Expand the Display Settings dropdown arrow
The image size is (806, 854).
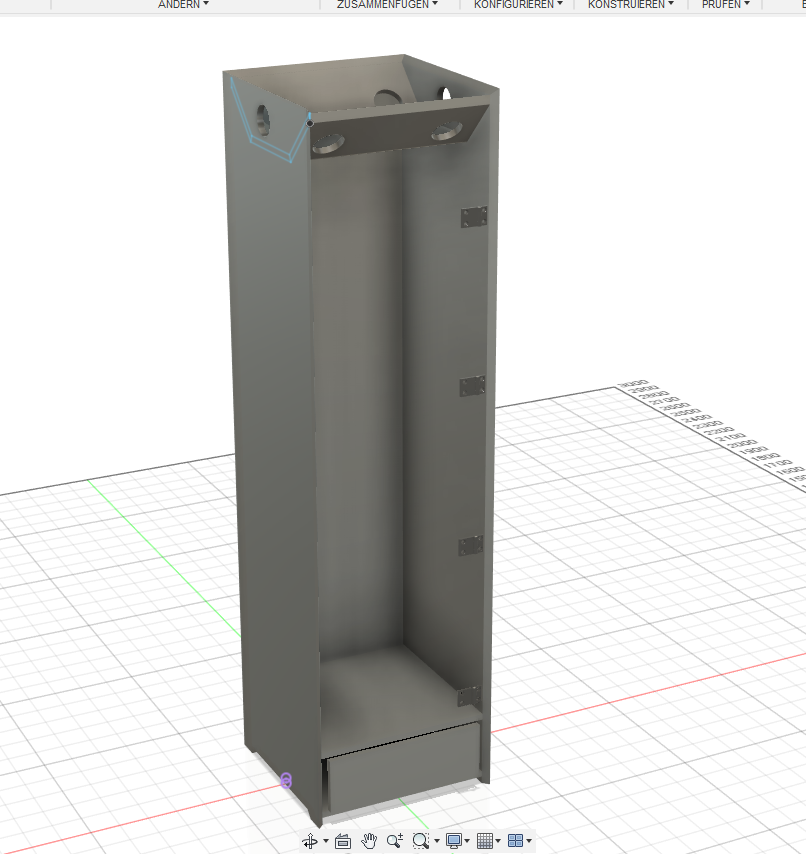click(467, 841)
